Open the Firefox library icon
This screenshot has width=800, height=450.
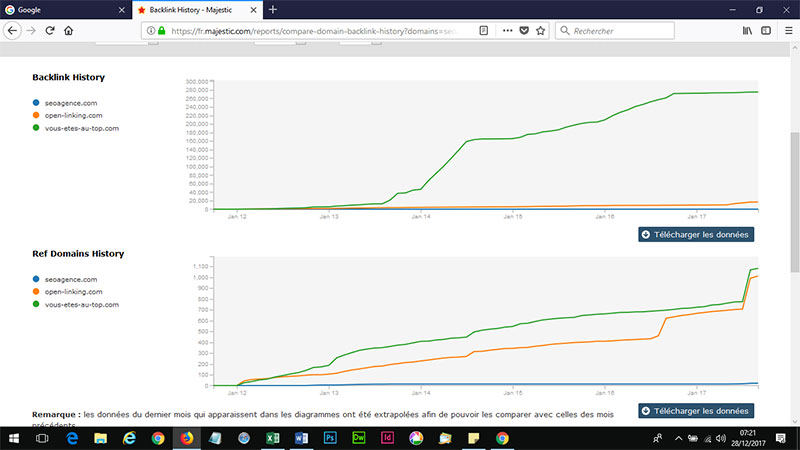pos(747,31)
